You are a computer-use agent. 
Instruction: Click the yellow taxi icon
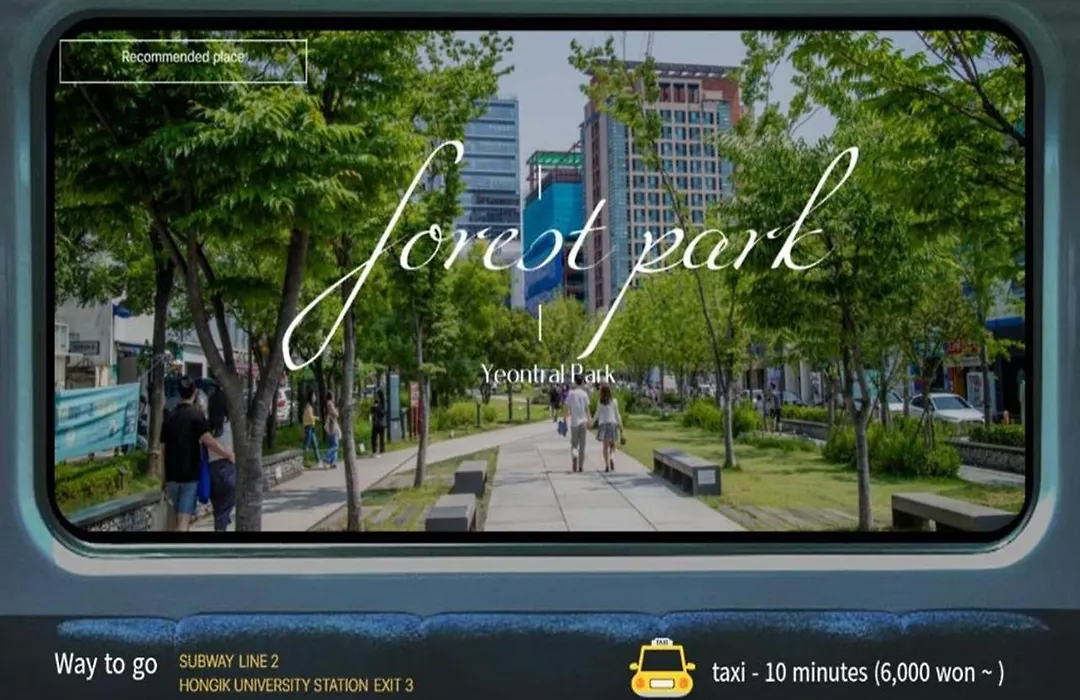[662, 668]
